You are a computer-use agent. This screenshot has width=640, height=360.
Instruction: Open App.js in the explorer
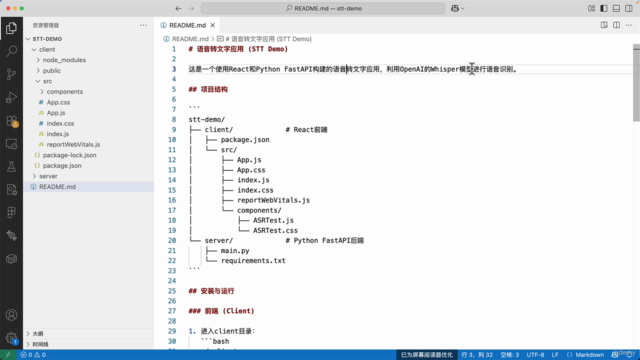point(56,113)
